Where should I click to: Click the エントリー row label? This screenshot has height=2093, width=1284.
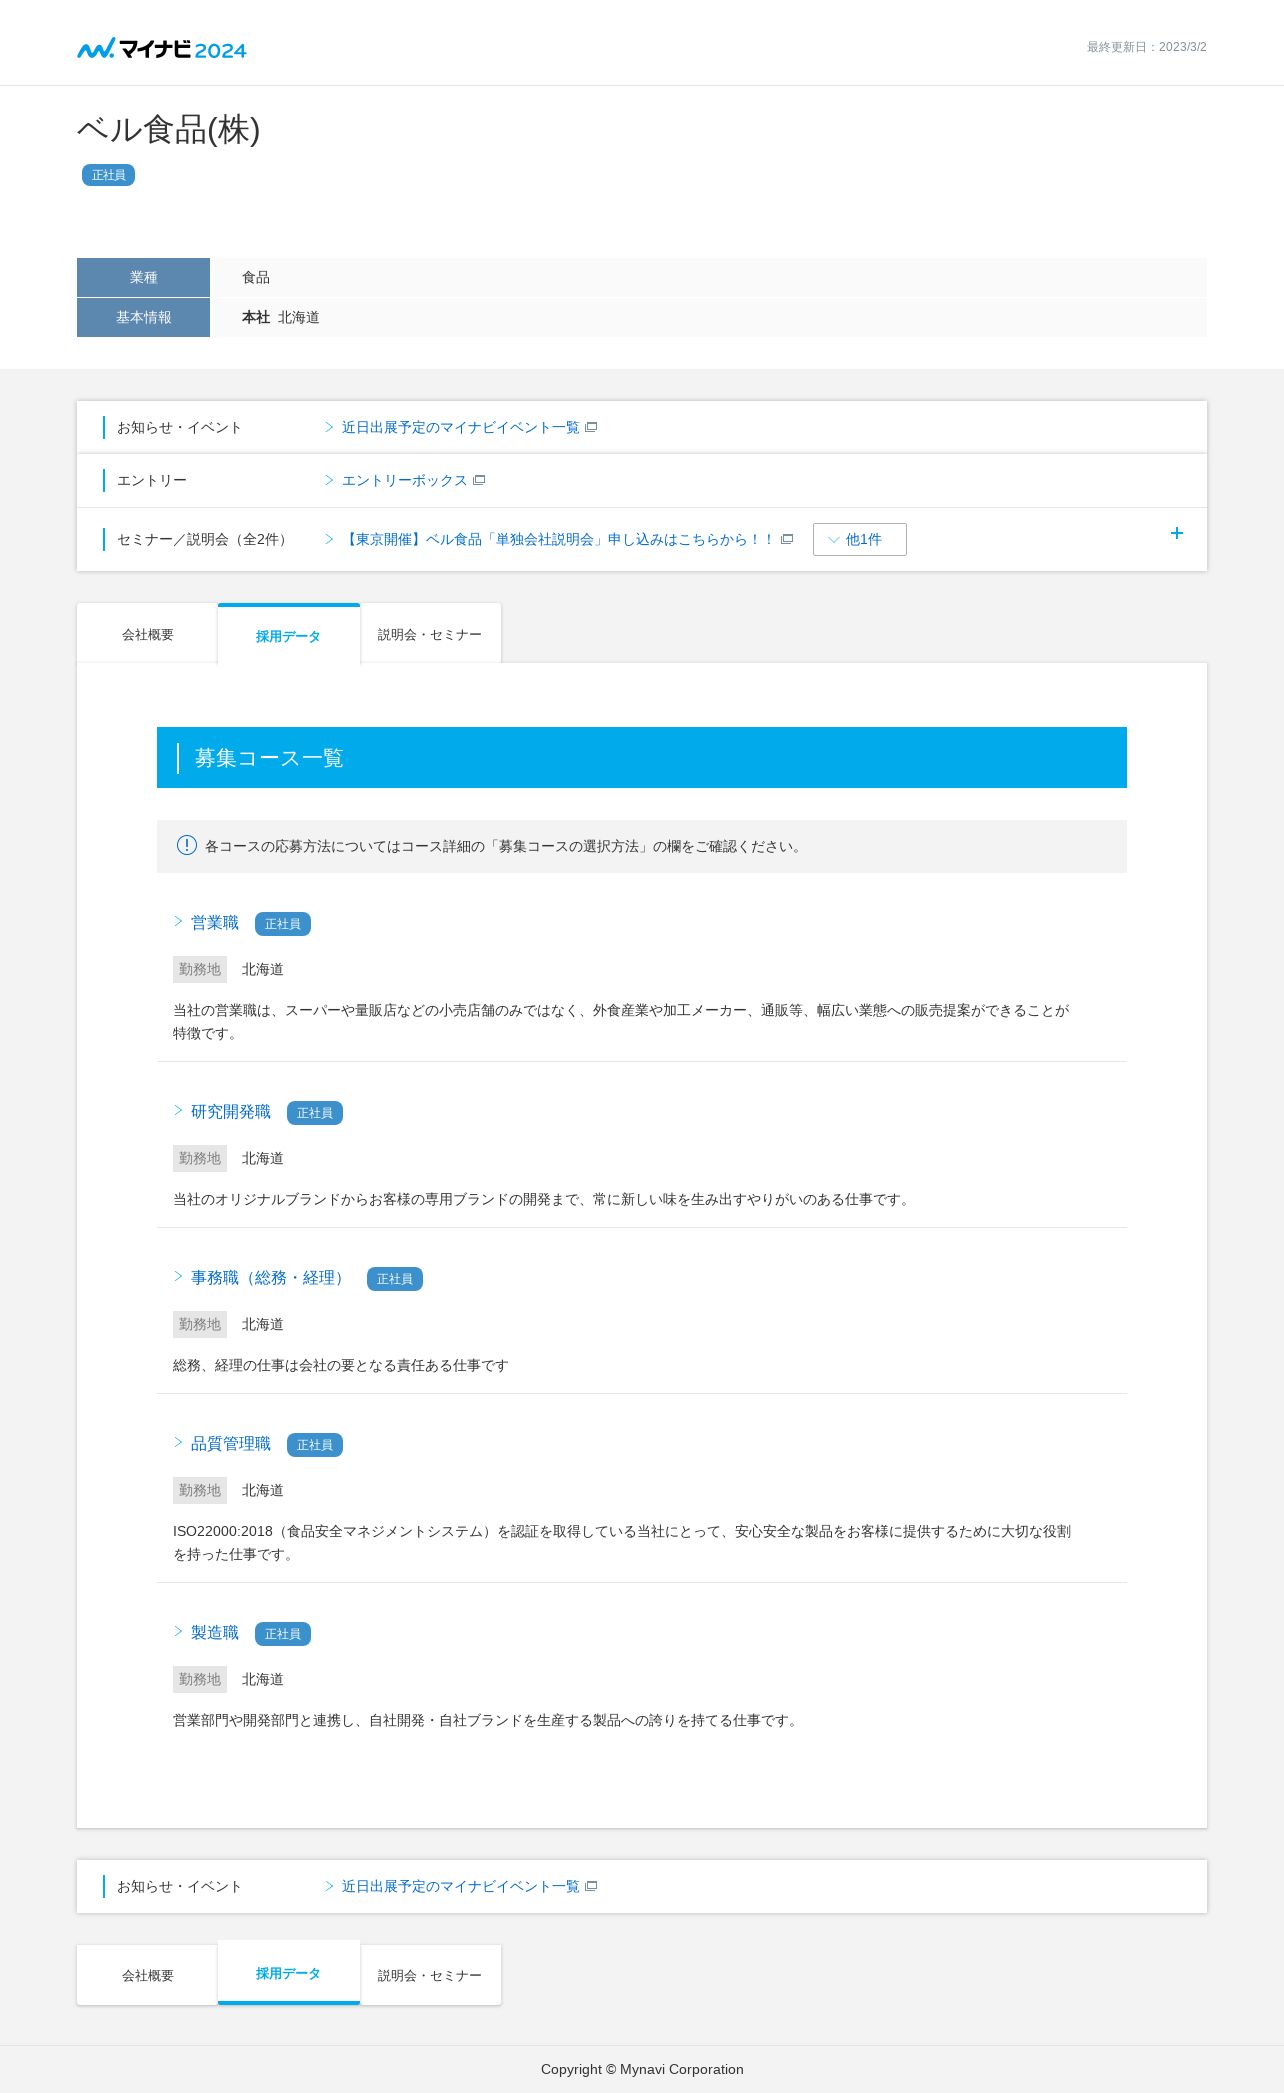152,480
